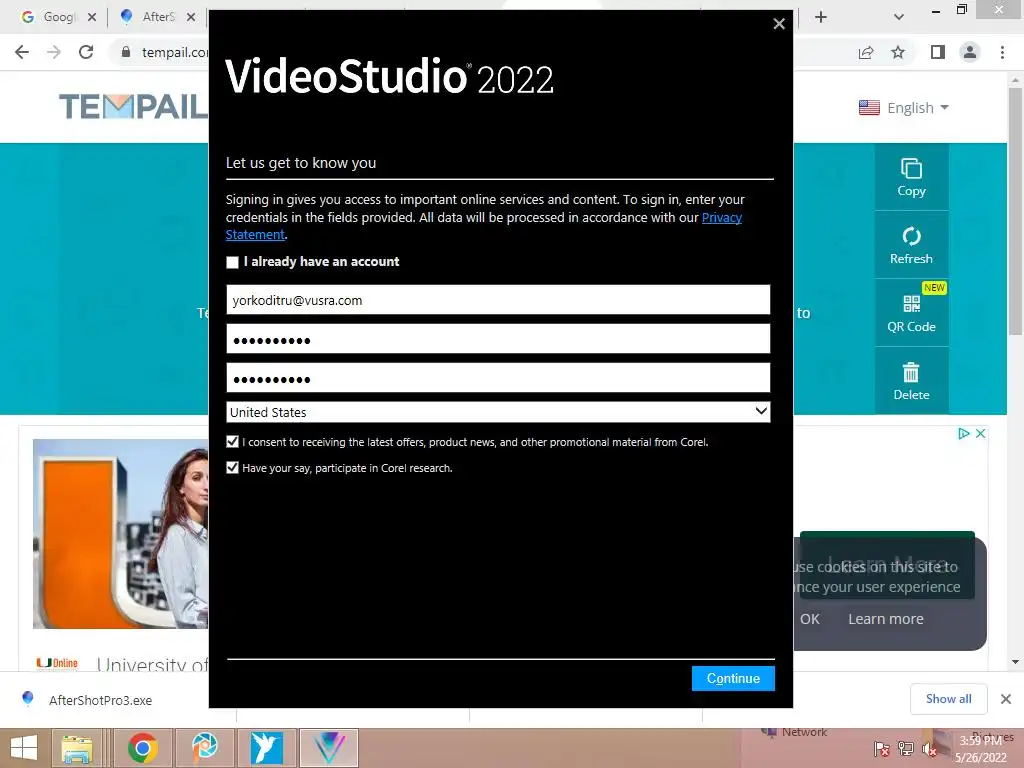Click Copy icon on Tempail page
The image size is (1024, 768).
pos(912,177)
